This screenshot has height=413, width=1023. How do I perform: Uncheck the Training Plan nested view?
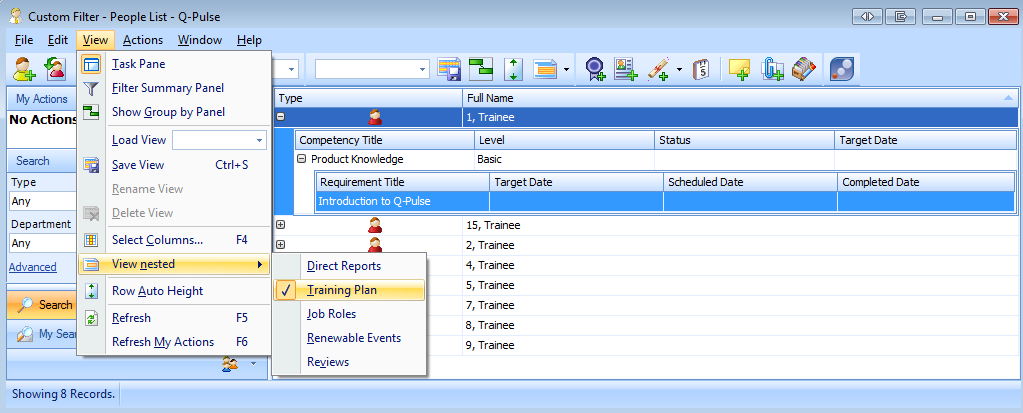coord(349,290)
